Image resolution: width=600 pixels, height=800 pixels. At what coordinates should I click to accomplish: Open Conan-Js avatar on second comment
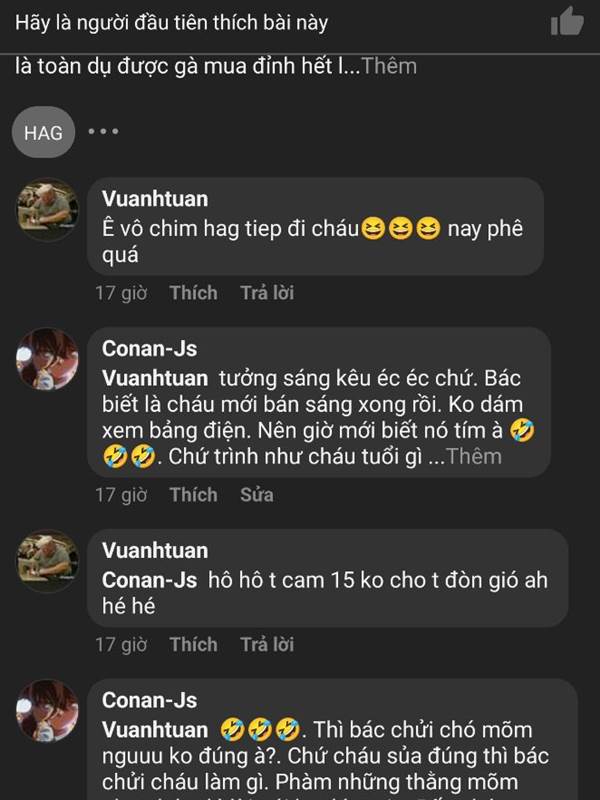coord(48,359)
